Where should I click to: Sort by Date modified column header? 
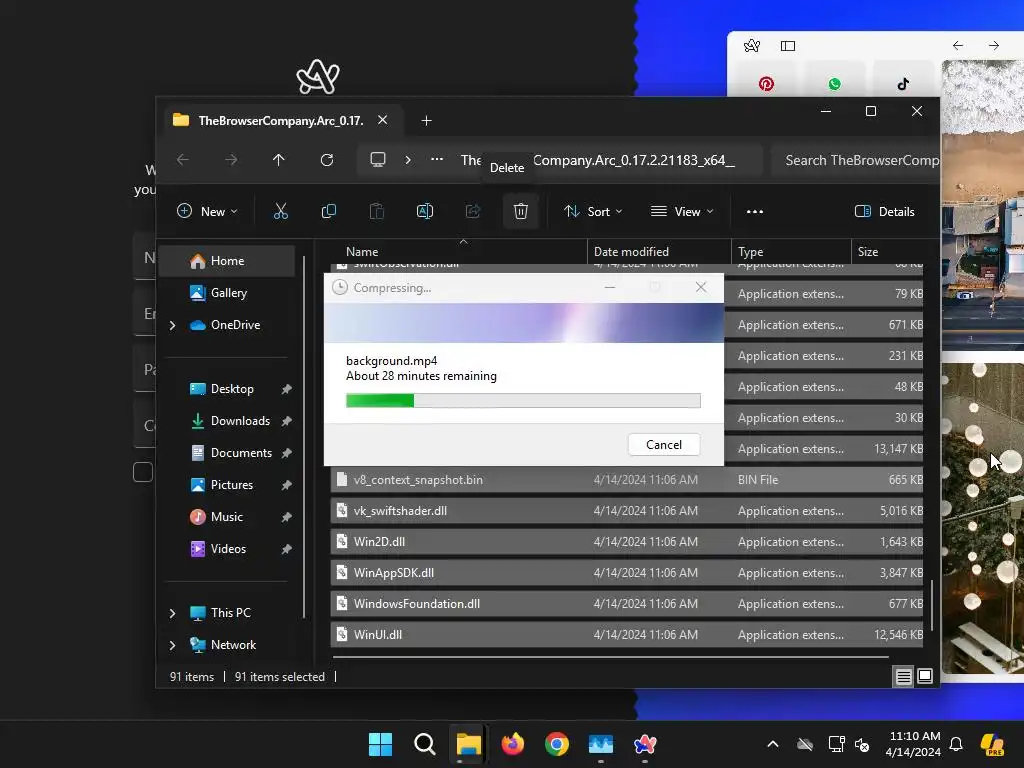coord(659,251)
